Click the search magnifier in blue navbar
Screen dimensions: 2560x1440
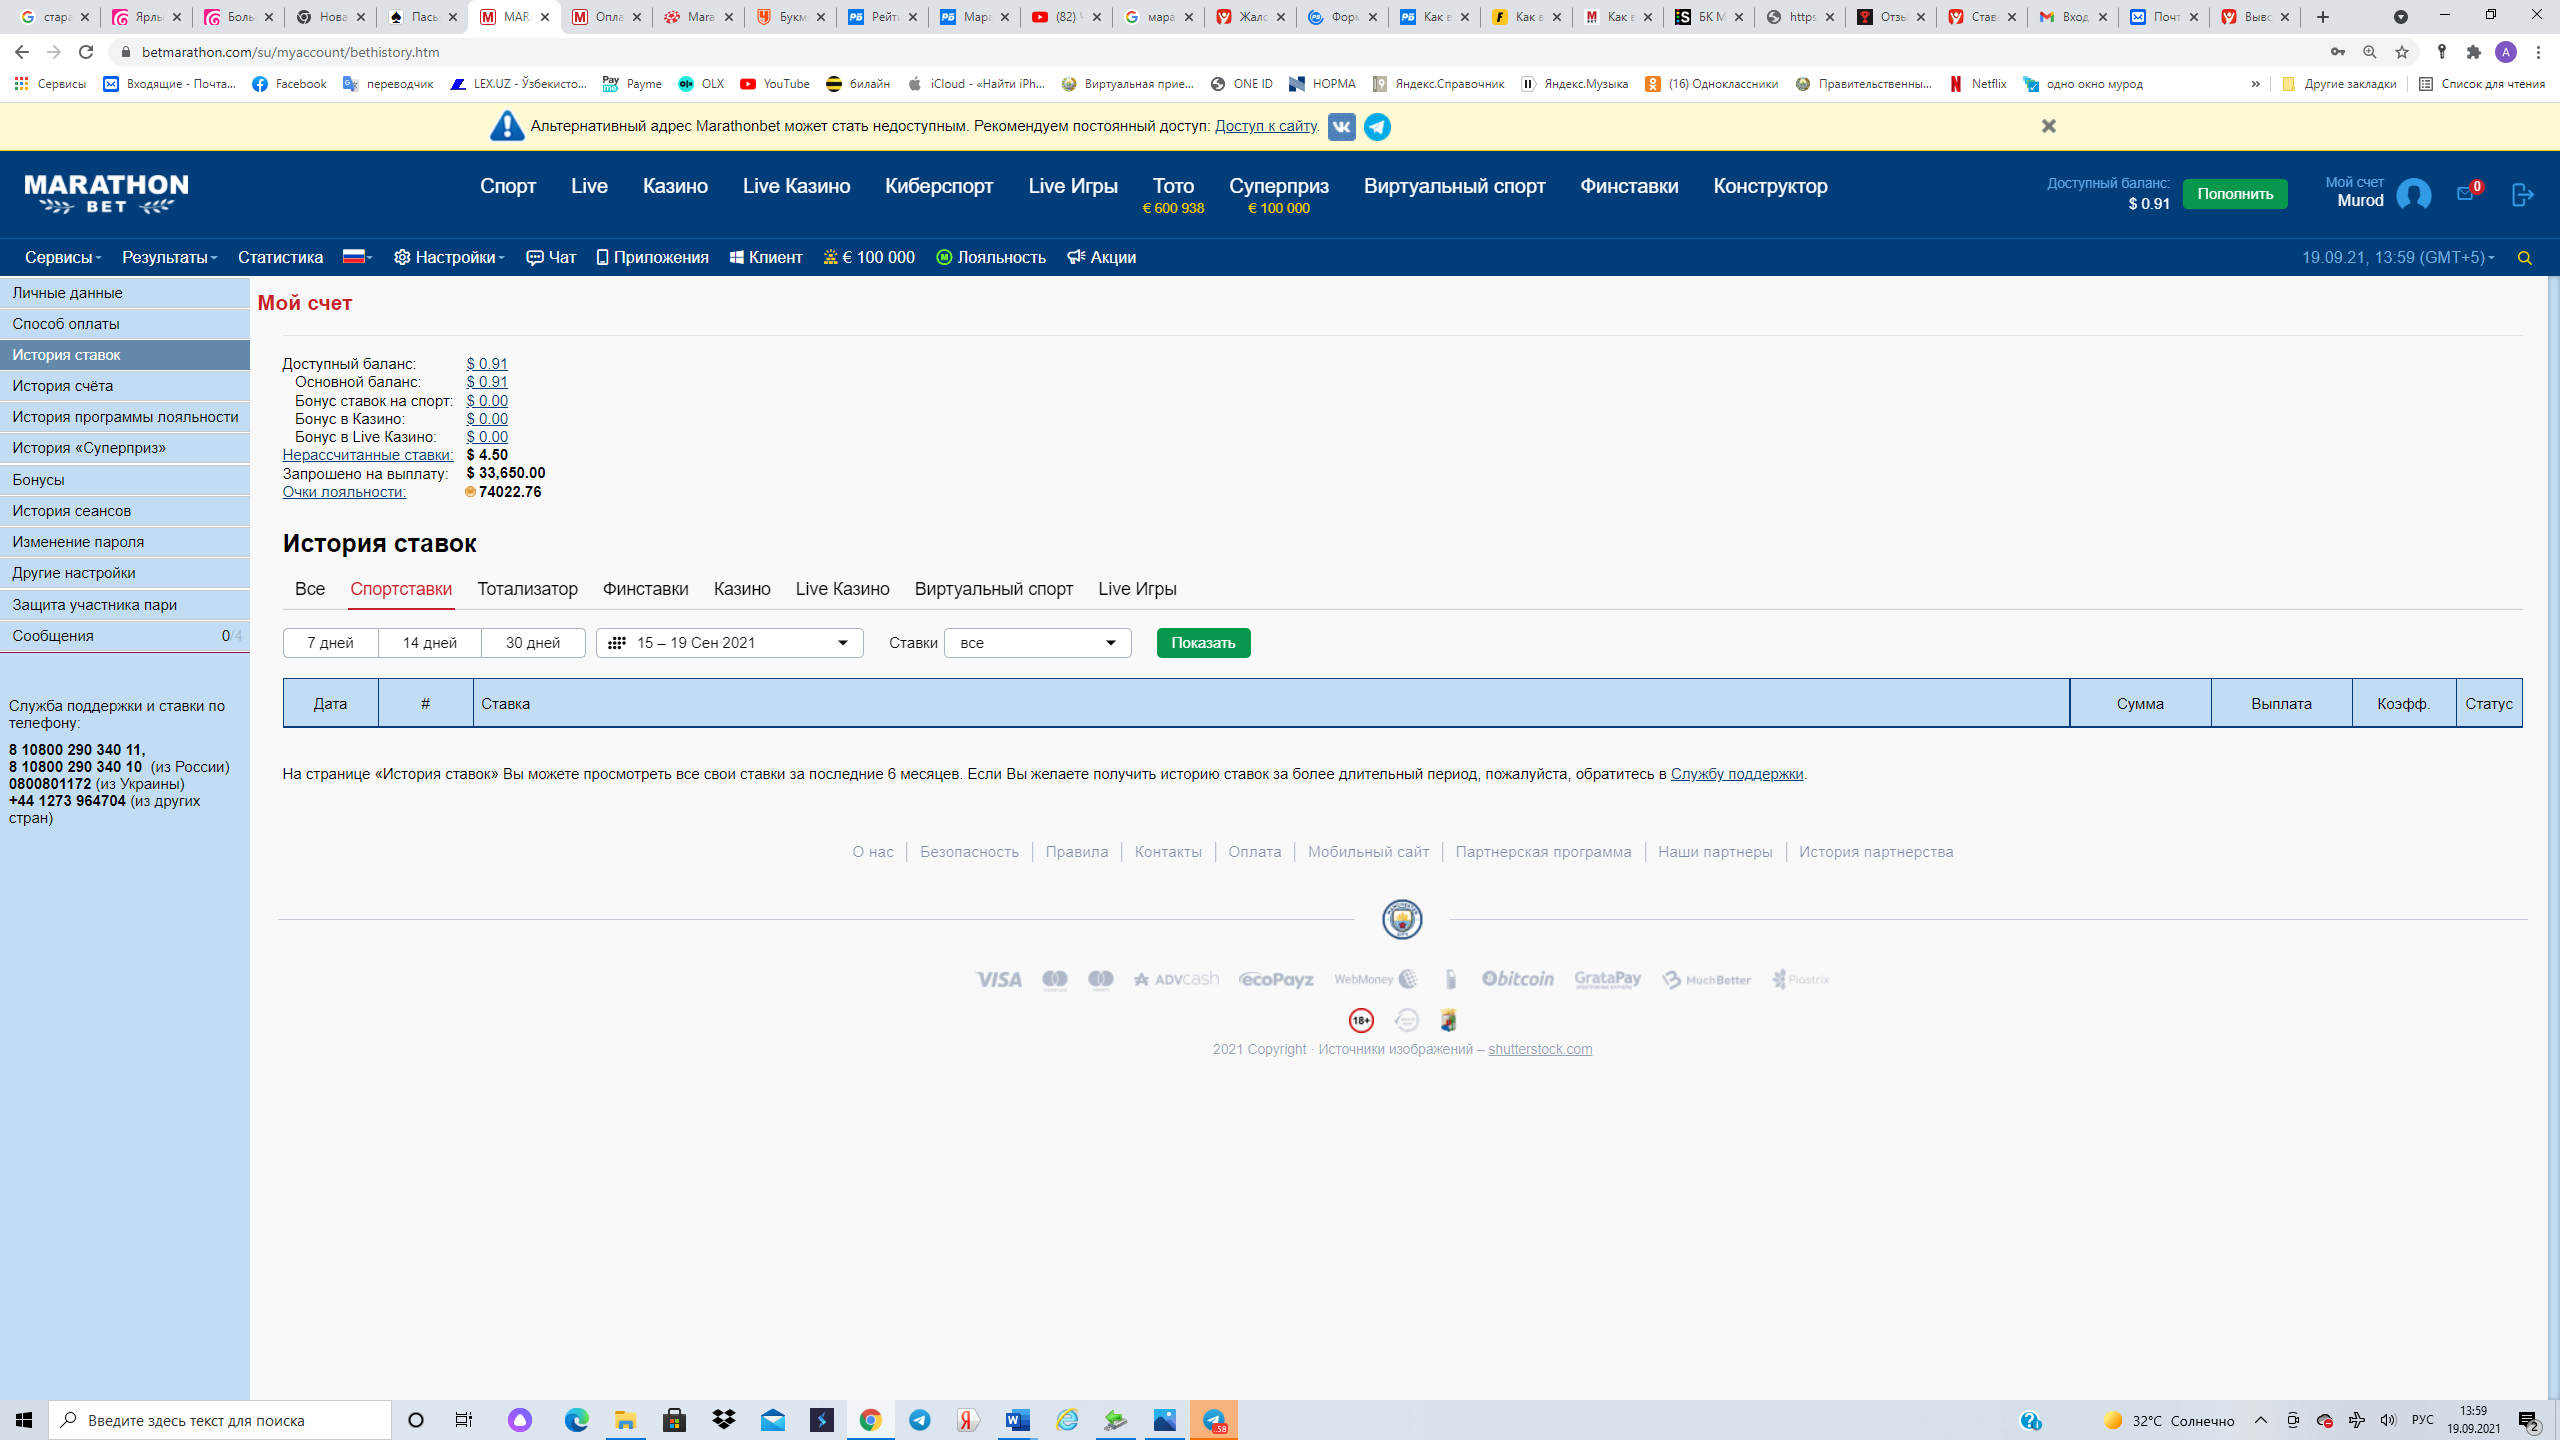[x=2524, y=258]
